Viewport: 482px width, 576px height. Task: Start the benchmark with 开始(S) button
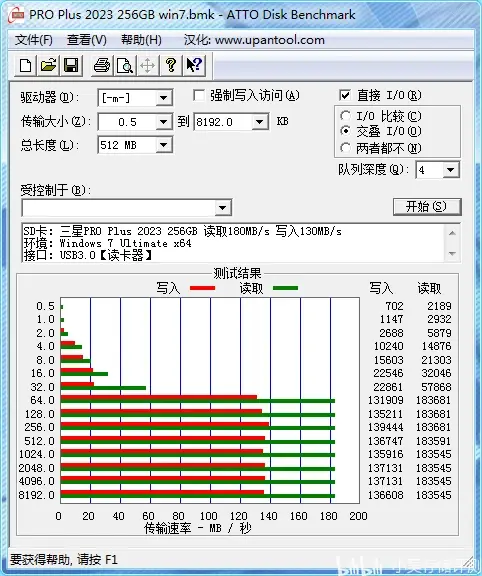pyautogui.click(x=427, y=207)
